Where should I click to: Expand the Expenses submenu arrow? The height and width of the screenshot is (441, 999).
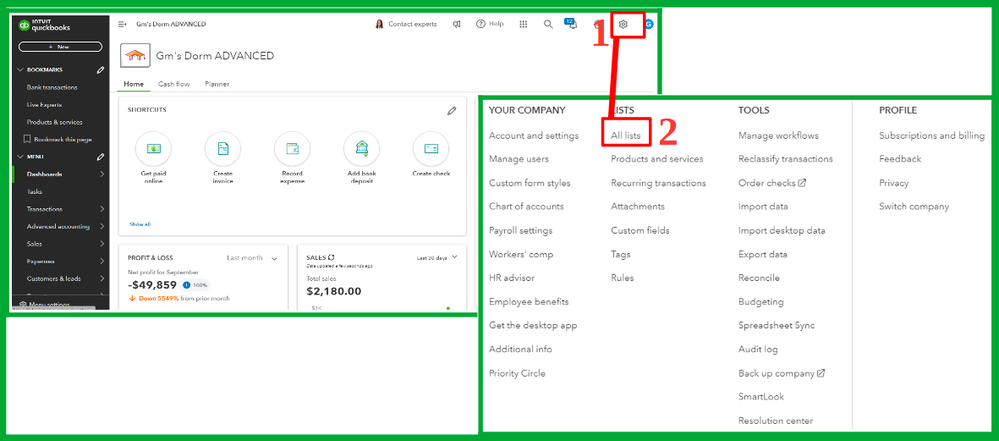[102, 261]
